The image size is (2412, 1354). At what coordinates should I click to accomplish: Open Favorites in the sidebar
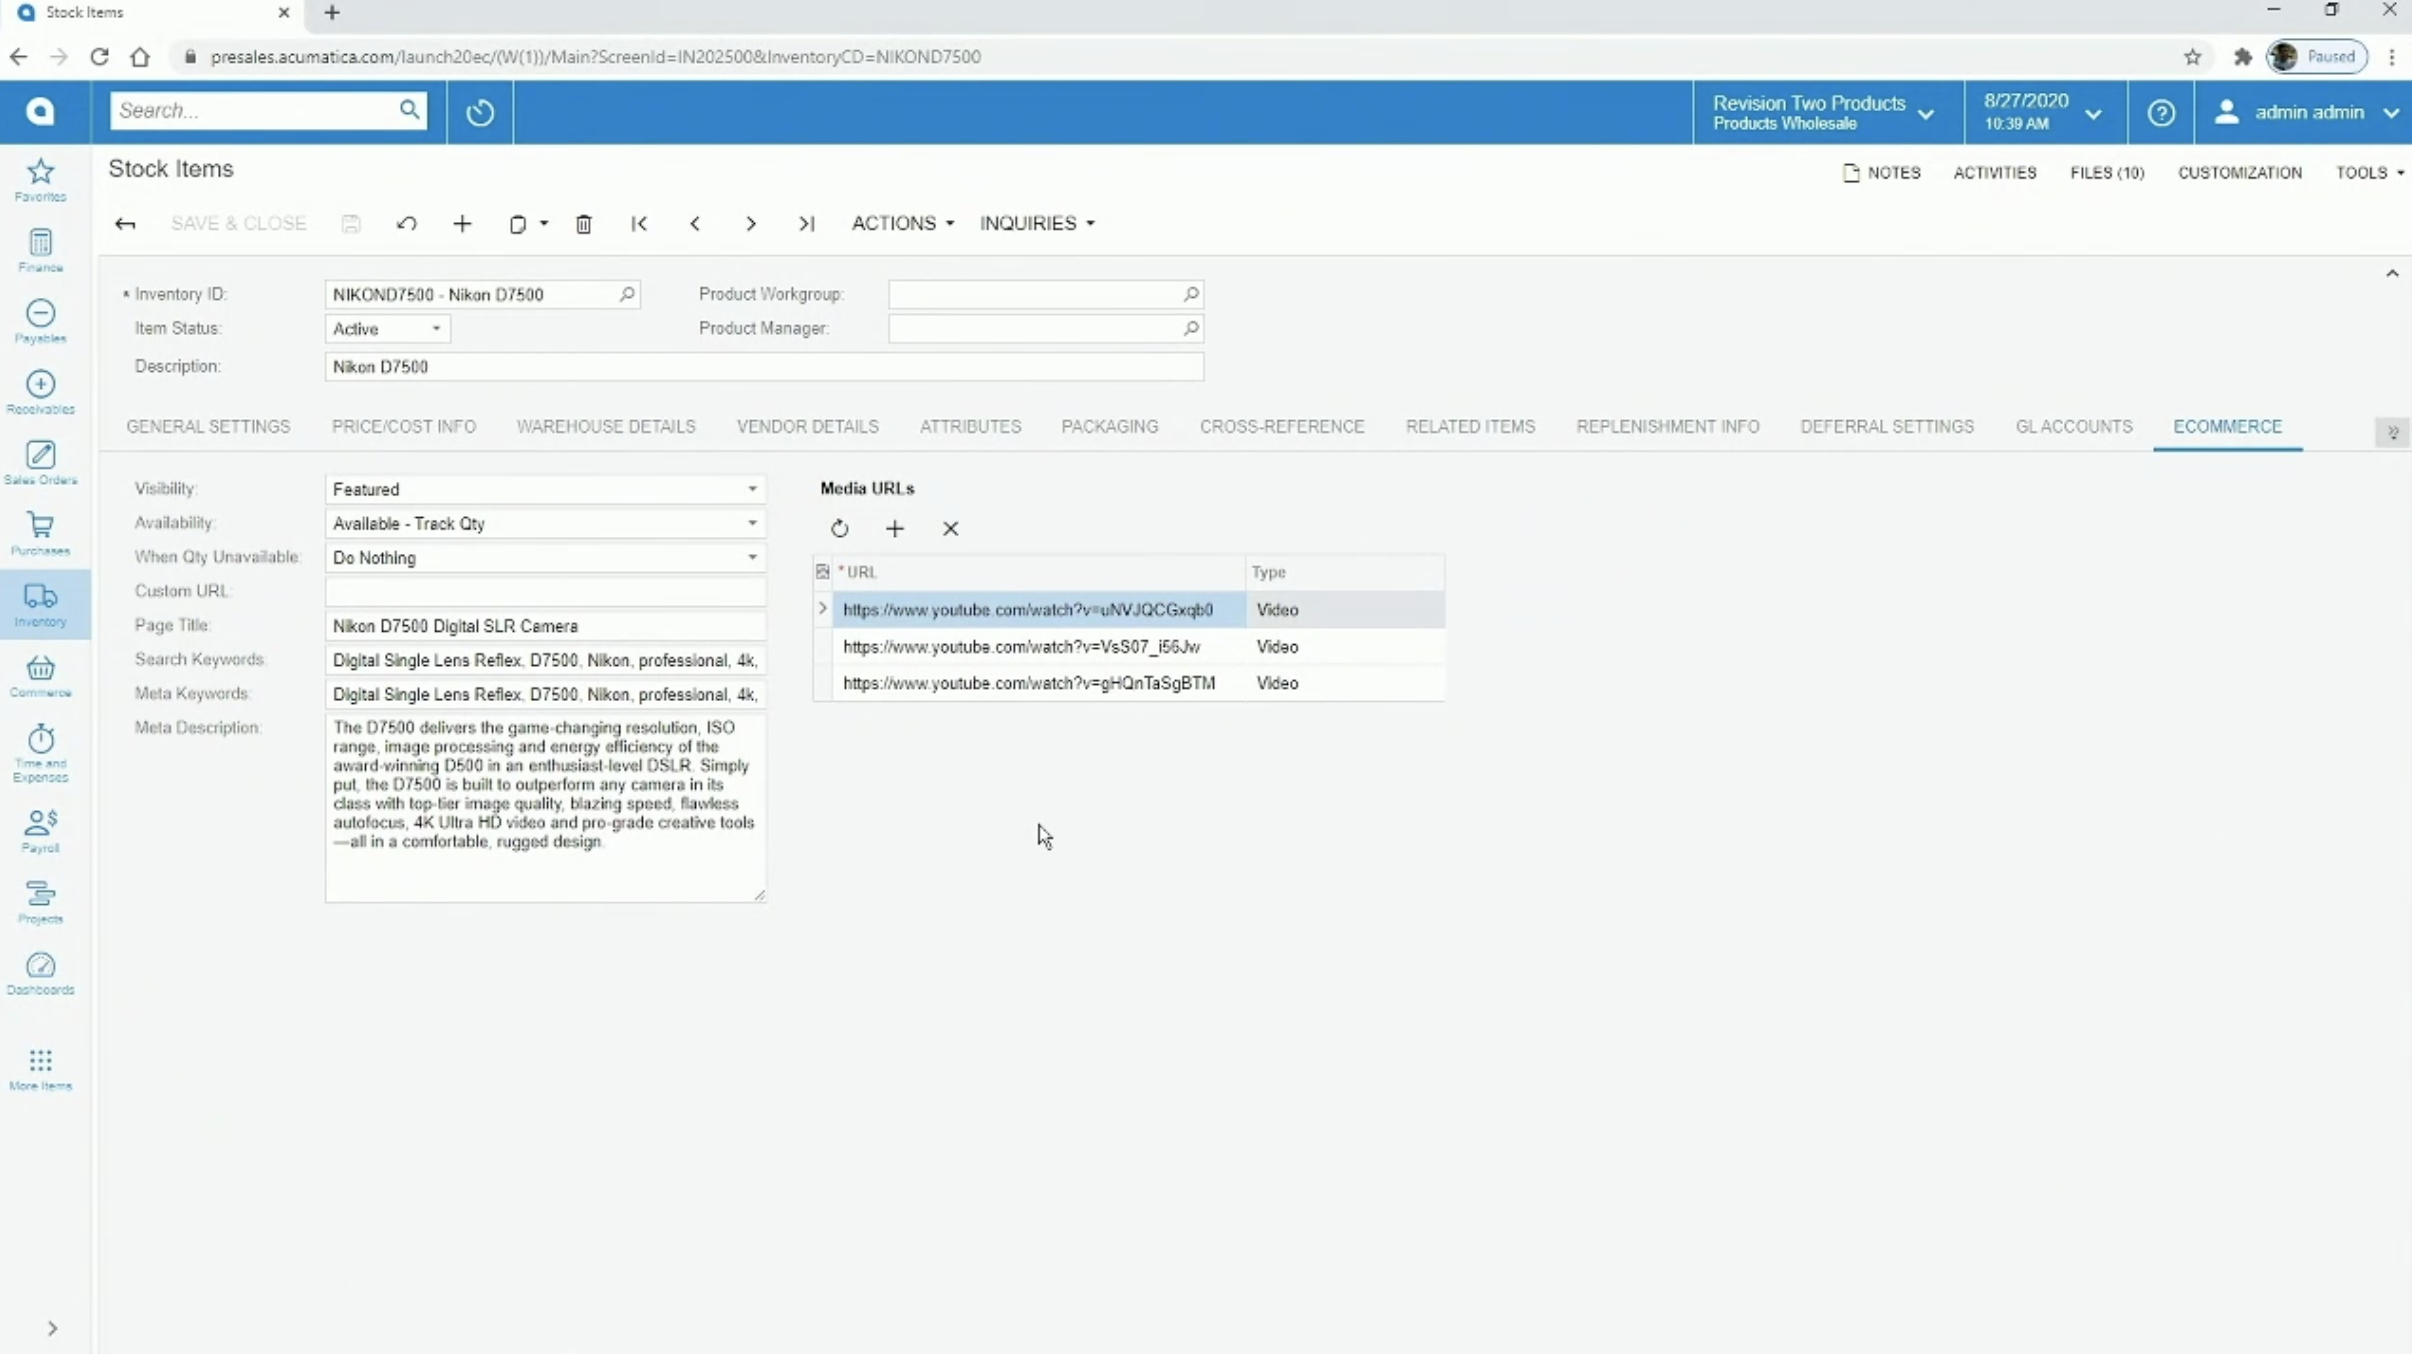click(x=40, y=180)
